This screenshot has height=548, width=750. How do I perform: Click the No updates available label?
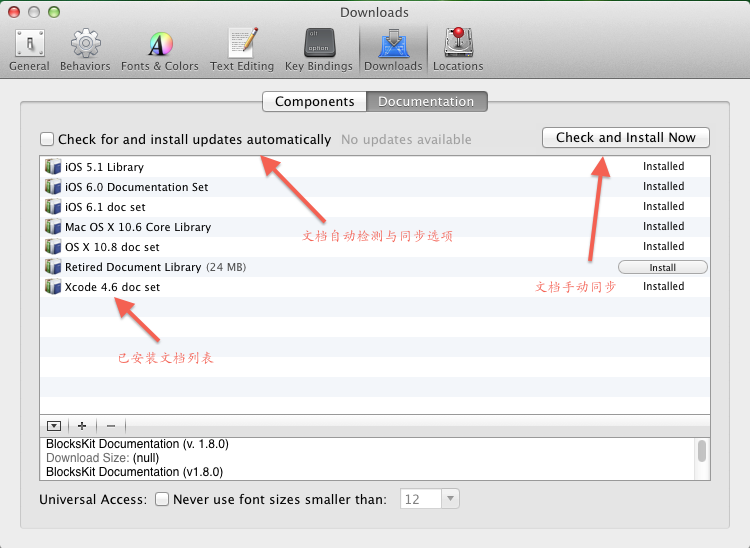[x=406, y=139]
